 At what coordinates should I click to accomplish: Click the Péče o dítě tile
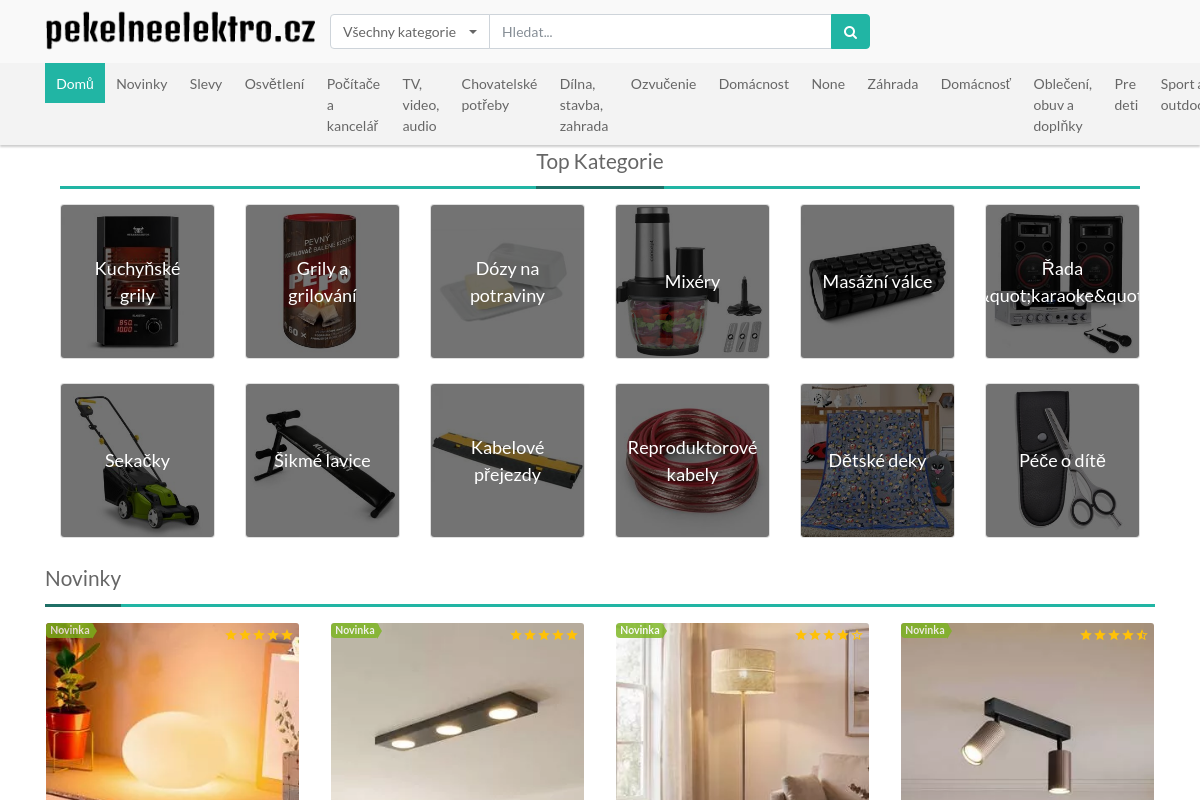(x=1062, y=461)
